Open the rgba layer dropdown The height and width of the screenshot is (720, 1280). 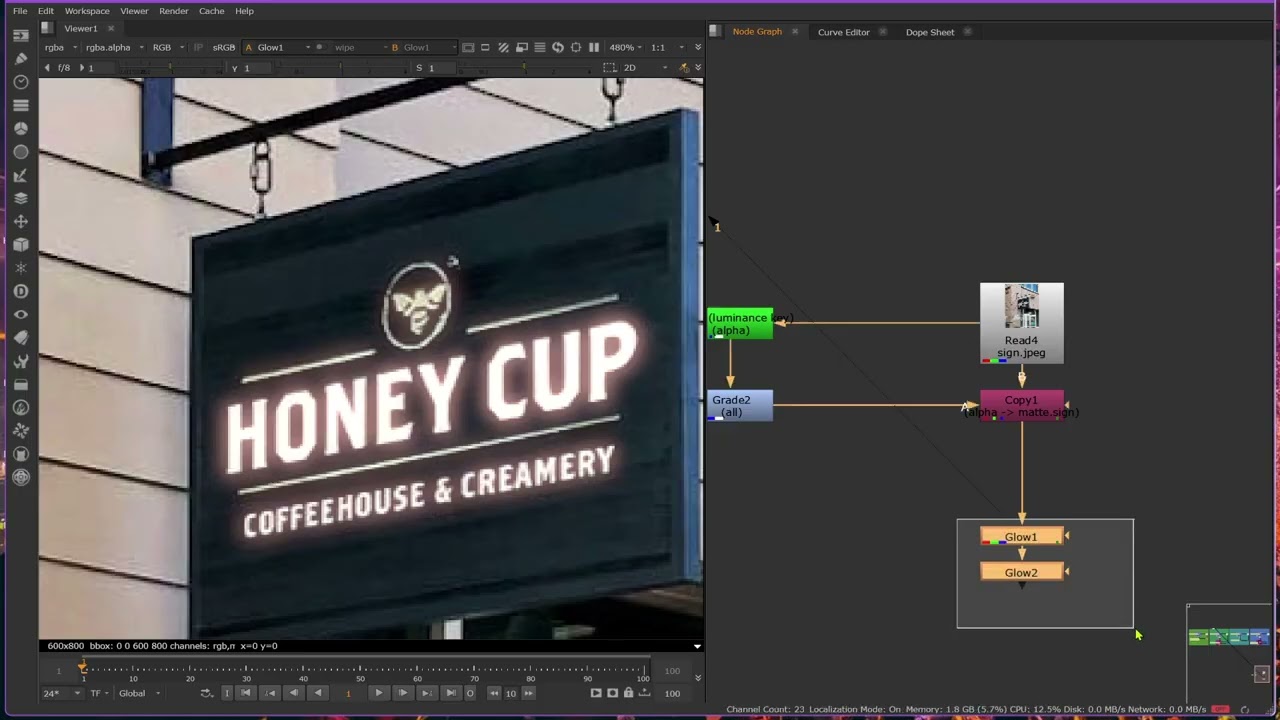click(60, 47)
